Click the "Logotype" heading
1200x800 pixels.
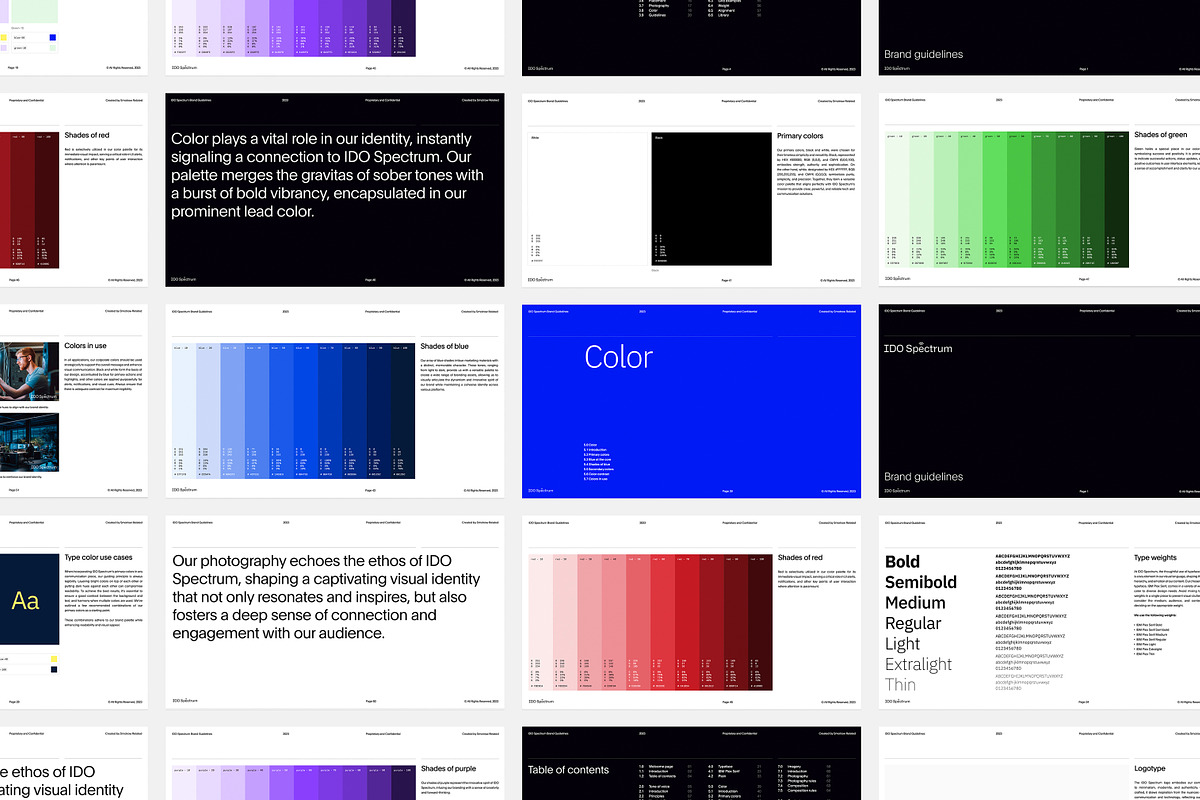point(1150,768)
